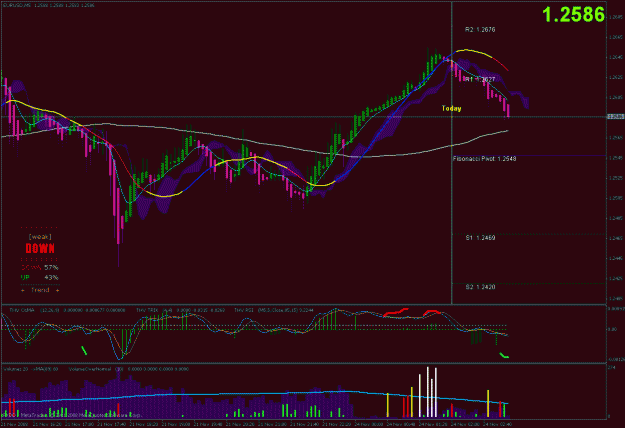The image size is (625, 428).
Task: Click the red DOWN trend signal text
Action: tap(40, 249)
